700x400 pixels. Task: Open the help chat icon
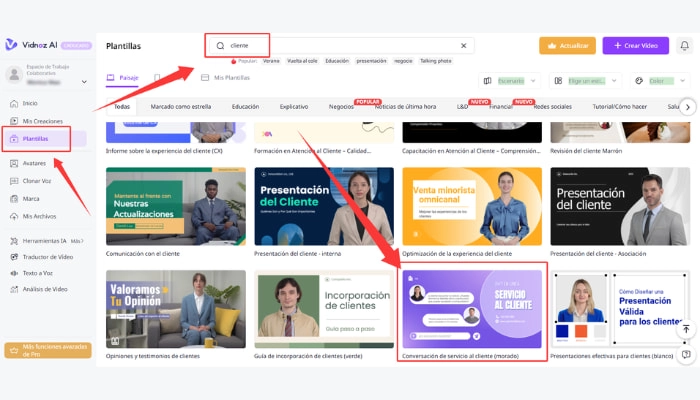tap(686, 354)
